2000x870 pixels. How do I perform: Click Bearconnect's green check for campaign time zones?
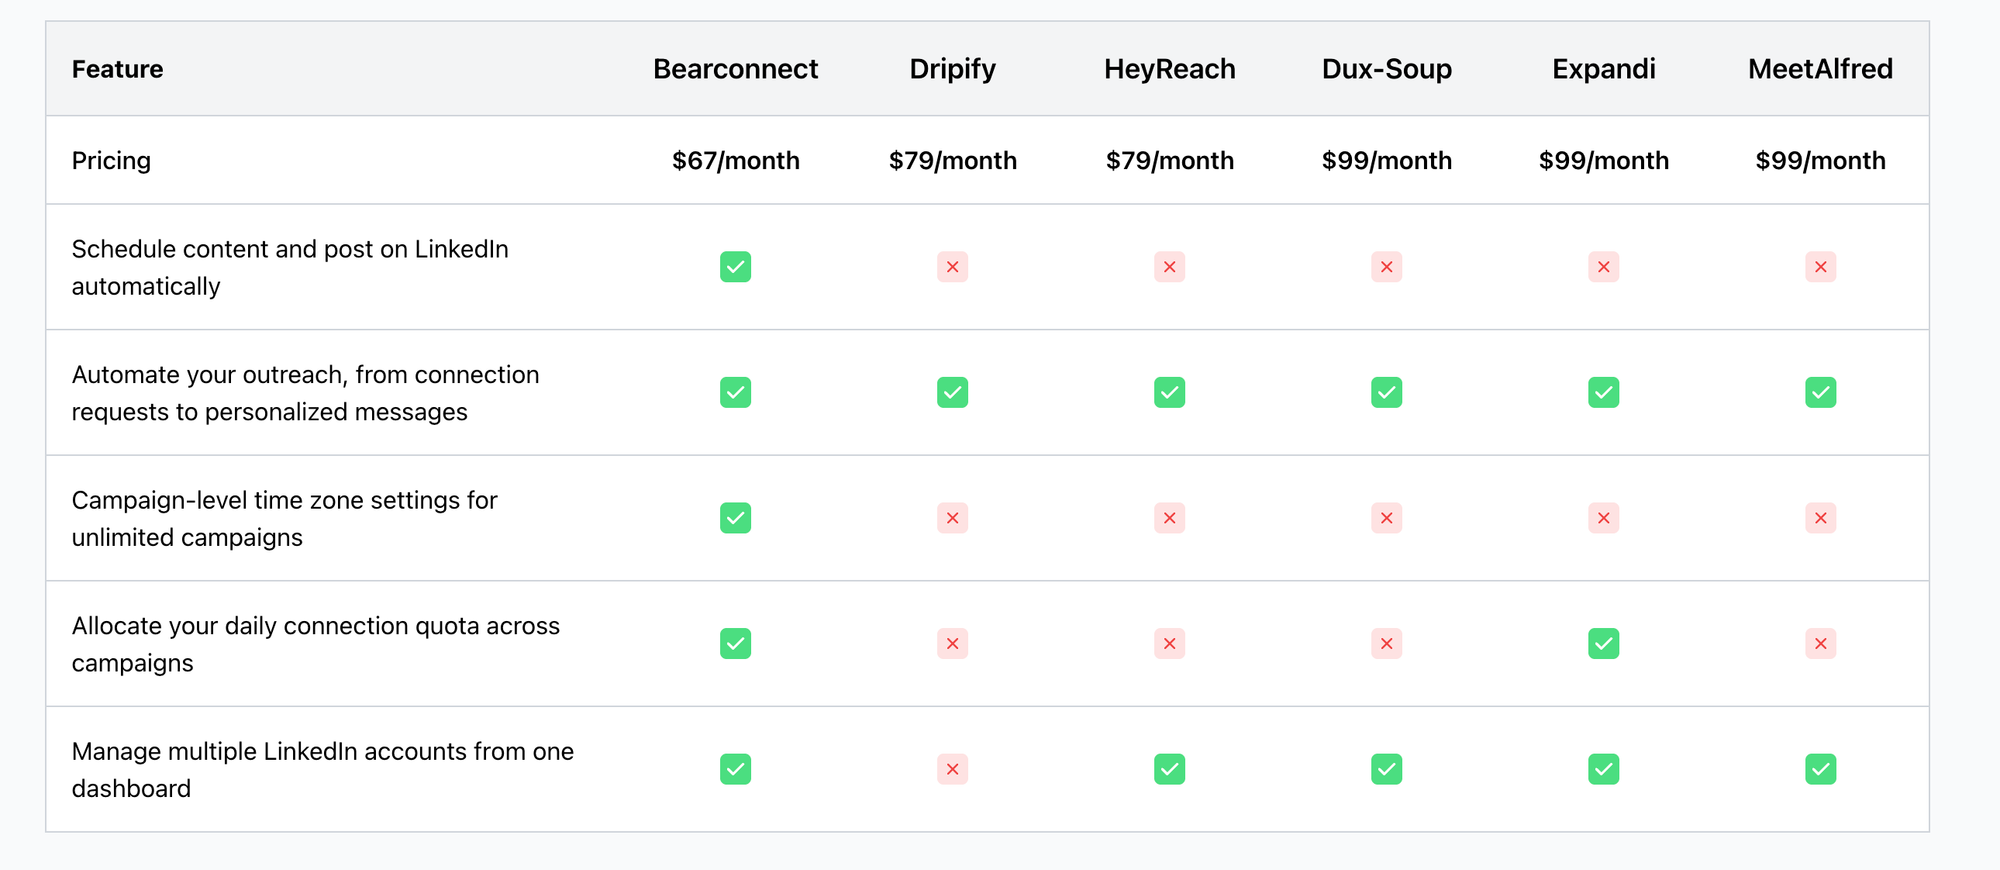point(735,518)
